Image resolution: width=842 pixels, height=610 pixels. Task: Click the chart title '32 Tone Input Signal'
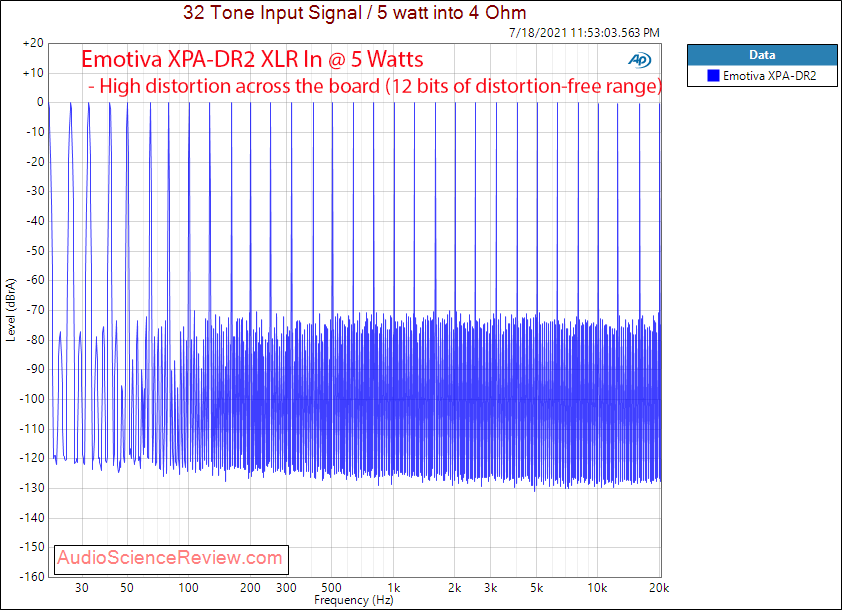point(272,12)
